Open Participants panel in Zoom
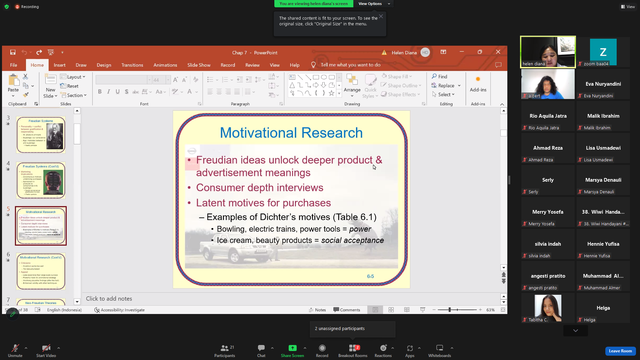 tap(224, 350)
